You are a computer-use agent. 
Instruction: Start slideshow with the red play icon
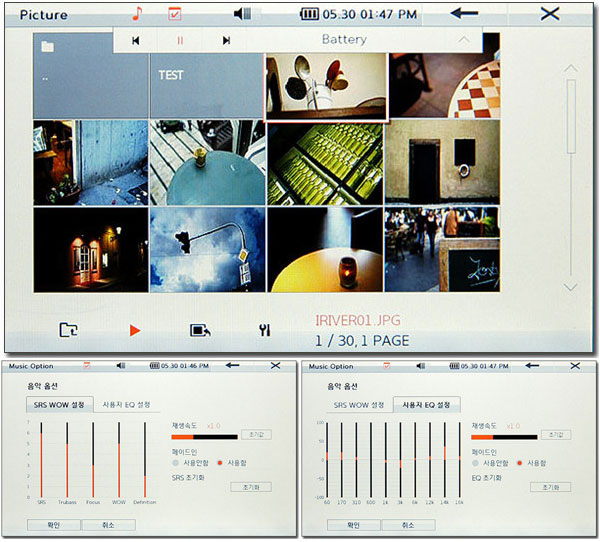point(135,330)
